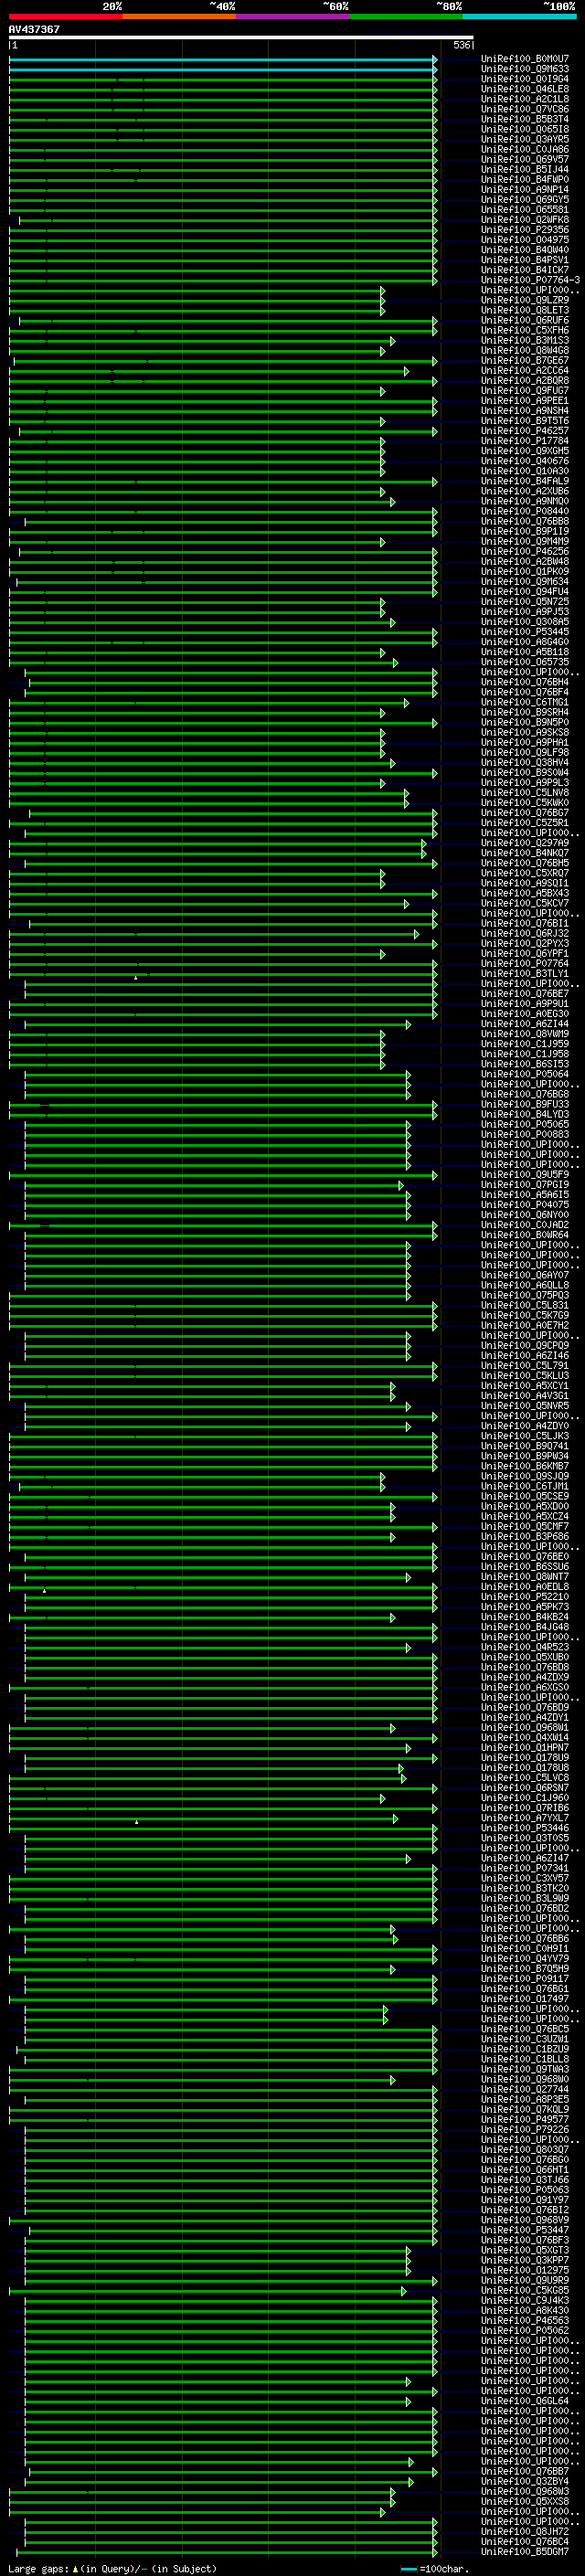Click the UniRef100_A8K430 label
The width and height of the screenshot is (585, 2576).
[x=525, y=2310]
